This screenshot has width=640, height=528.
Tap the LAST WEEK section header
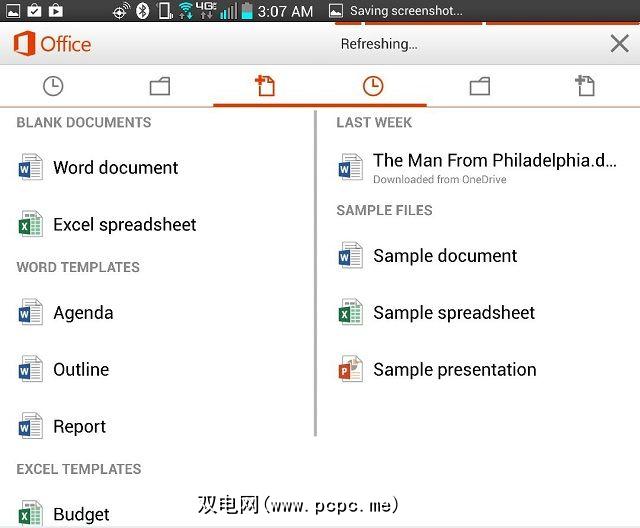tap(374, 122)
